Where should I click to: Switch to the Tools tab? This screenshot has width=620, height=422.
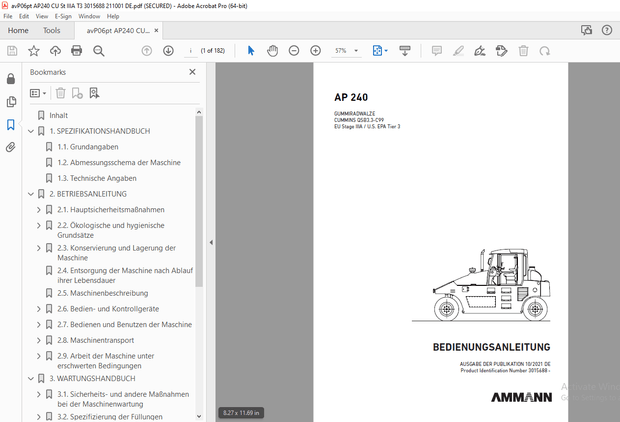[x=51, y=30]
